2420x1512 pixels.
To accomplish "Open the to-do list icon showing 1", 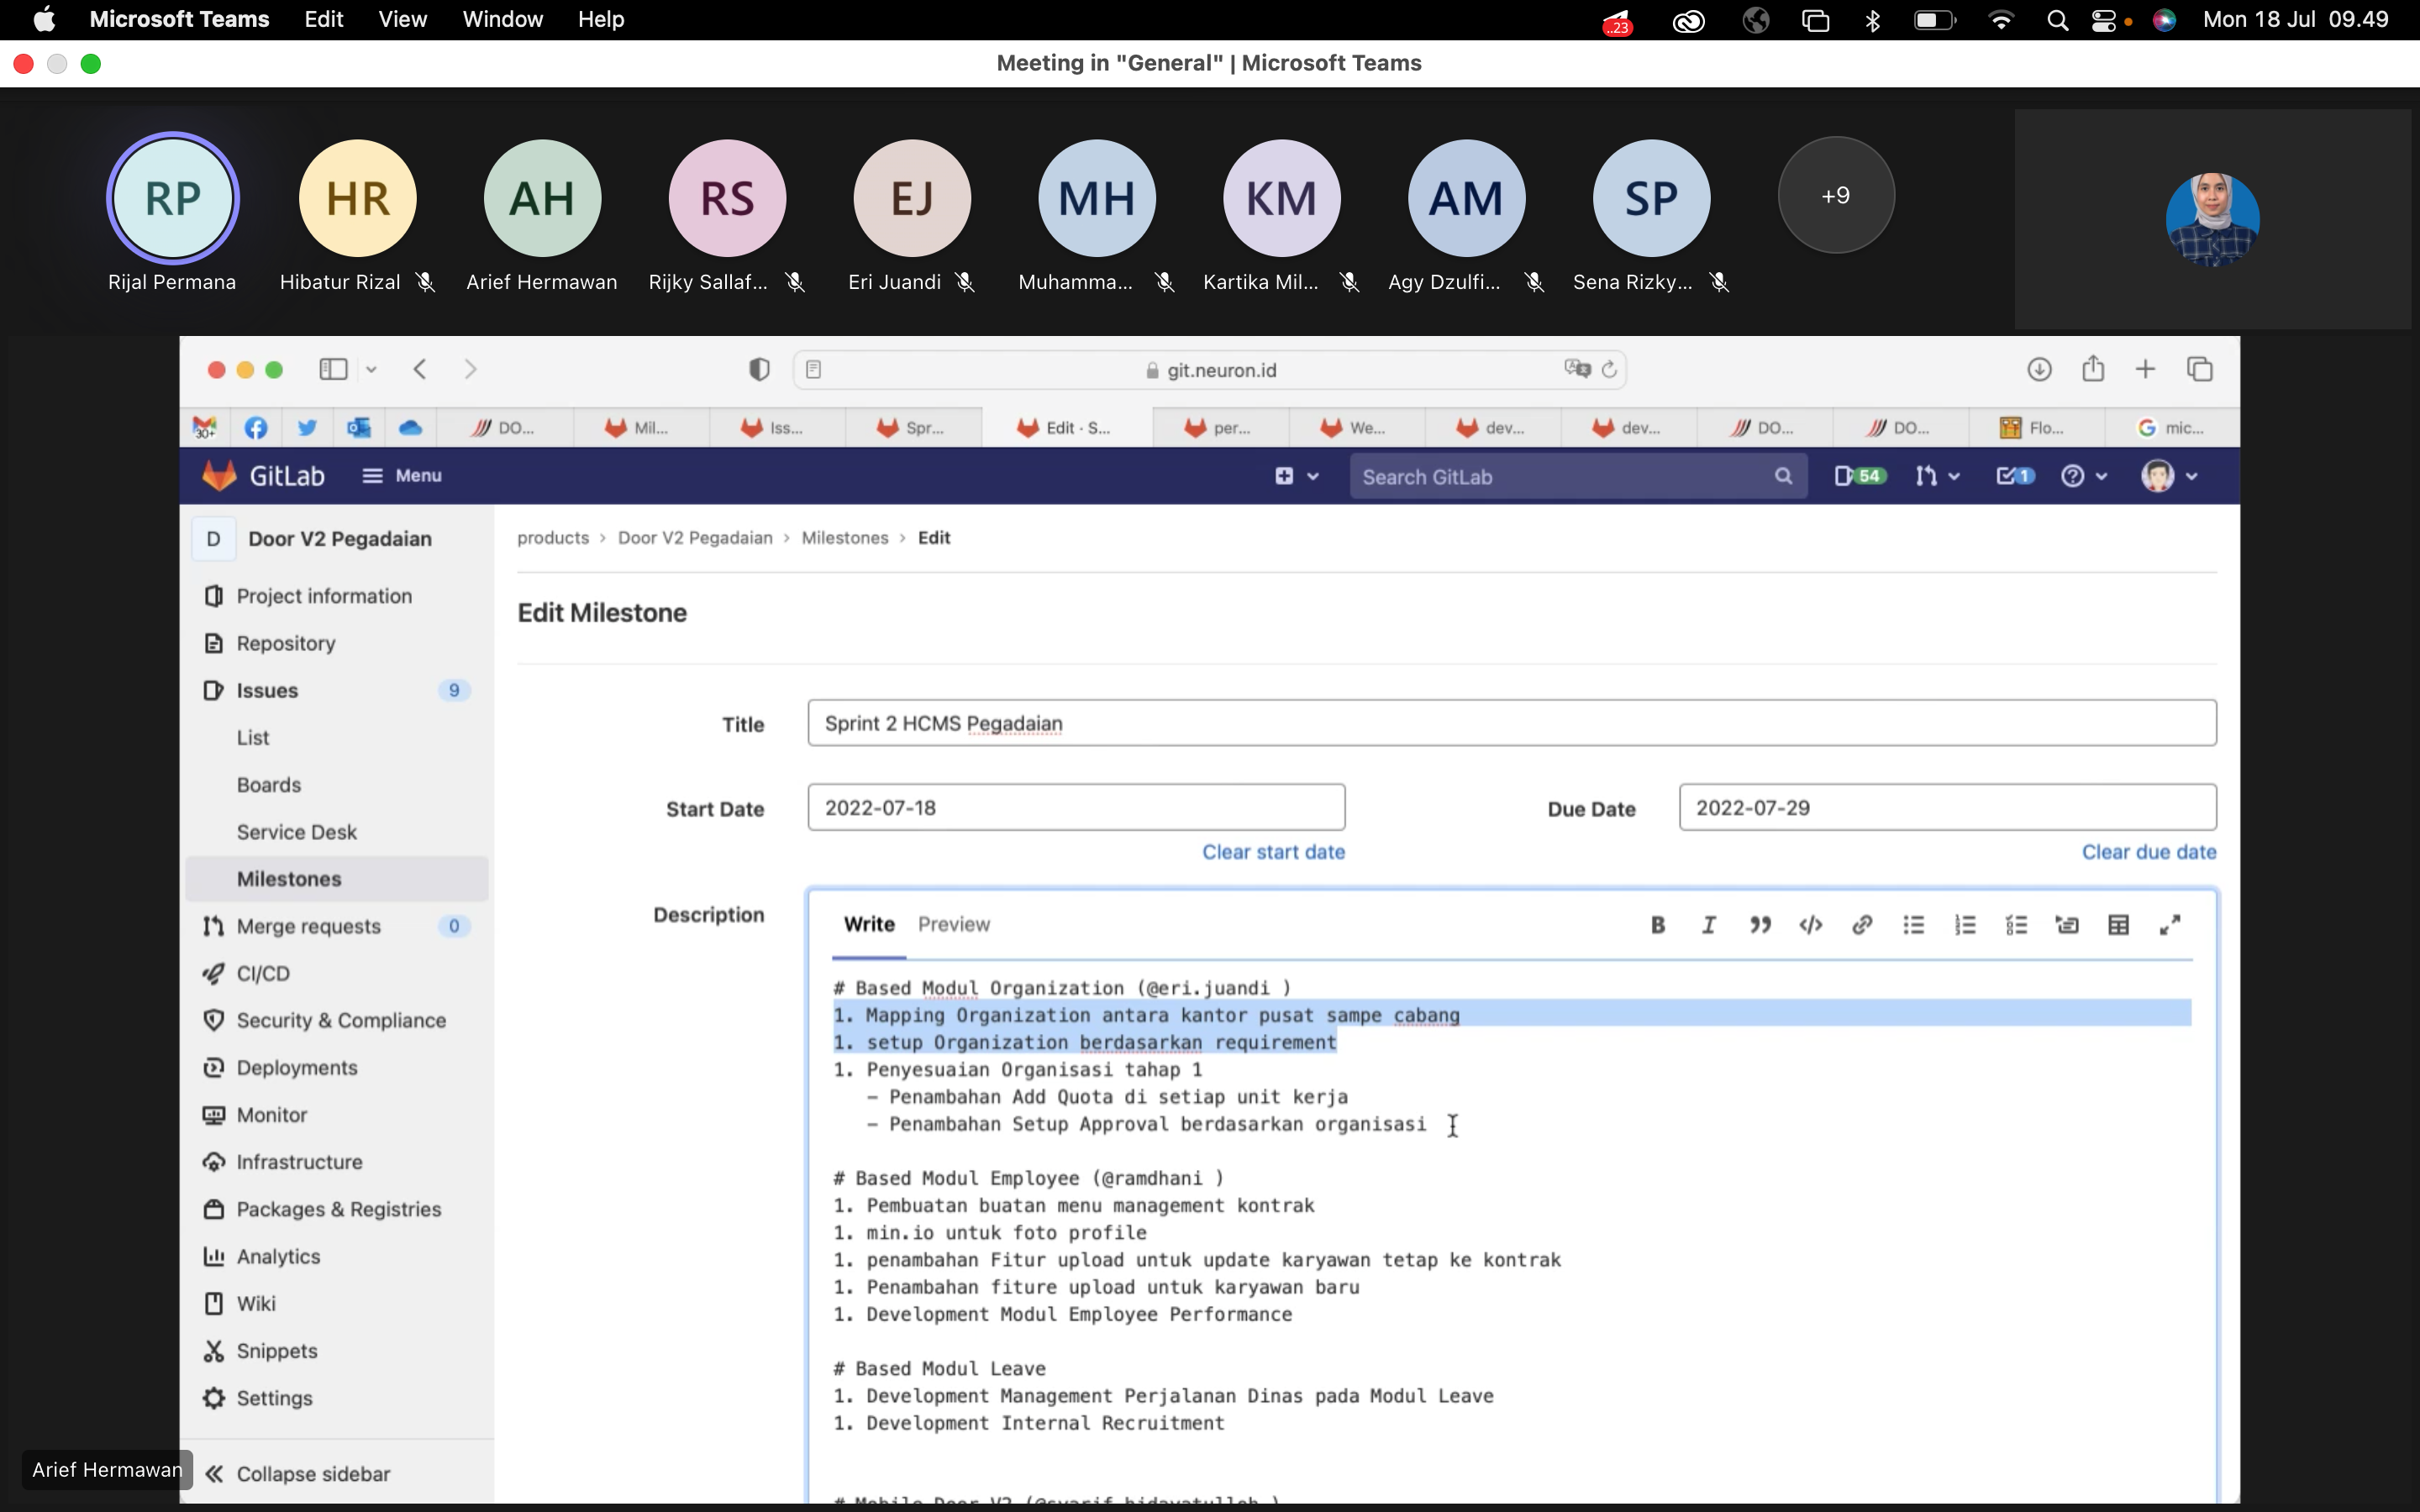I will [x=2015, y=476].
